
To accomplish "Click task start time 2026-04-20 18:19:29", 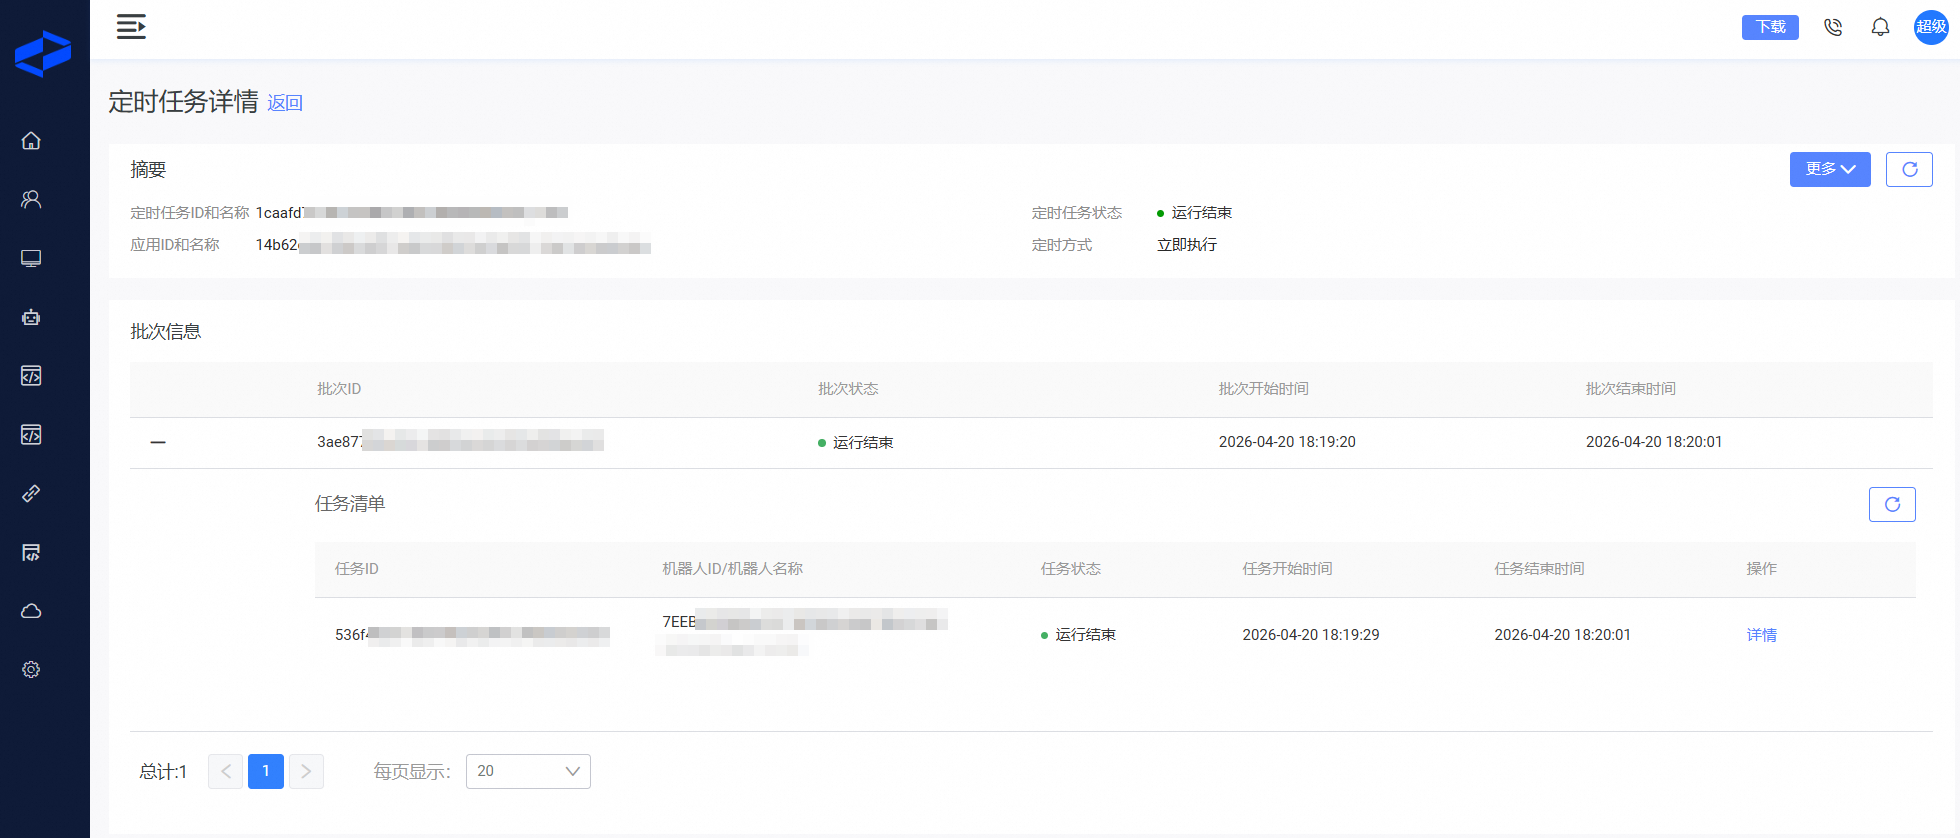I will 1311,635.
